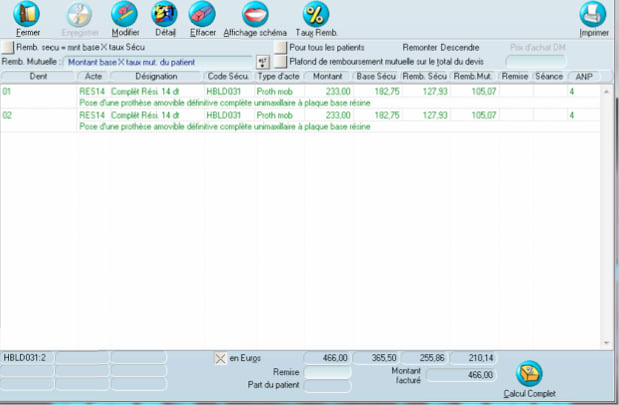Click the button next to Remb. Mutuelle field
The height and width of the screenshot is (405, 619).
click(264, 62)
